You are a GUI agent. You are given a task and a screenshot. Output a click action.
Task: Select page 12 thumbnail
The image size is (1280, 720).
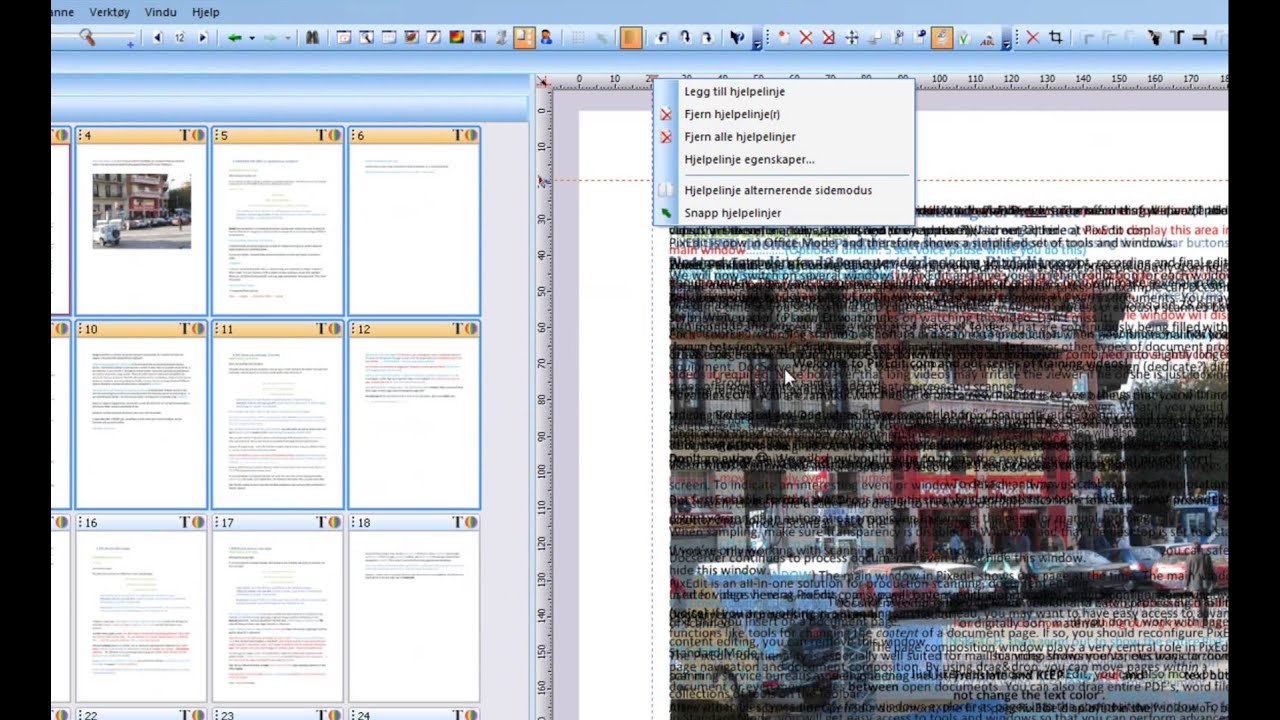414,415
